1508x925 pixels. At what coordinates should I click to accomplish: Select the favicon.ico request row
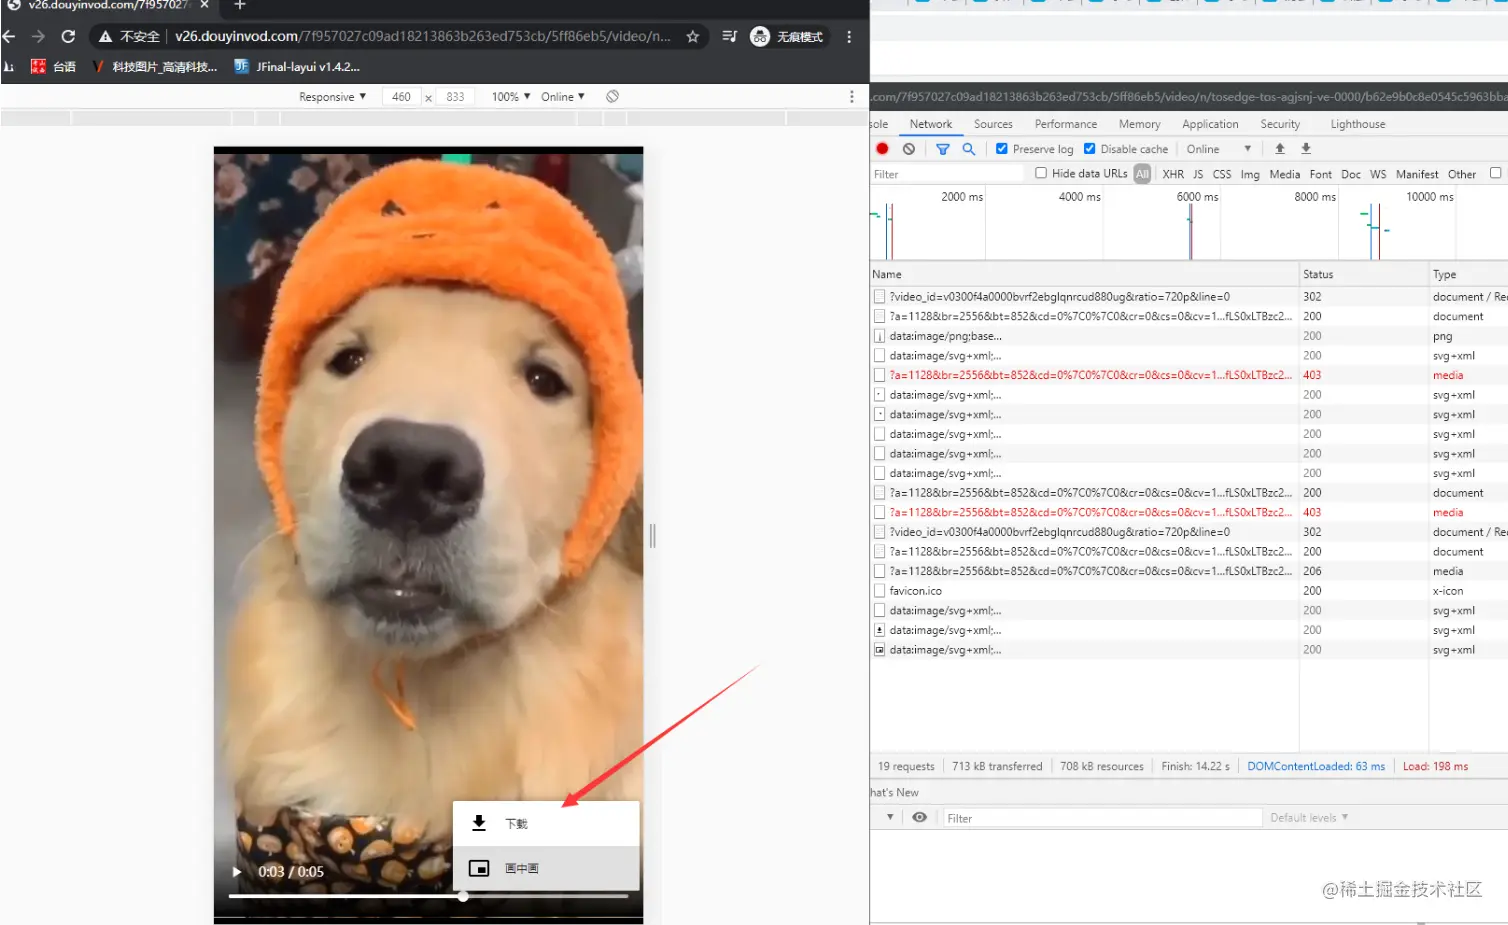1189,591
